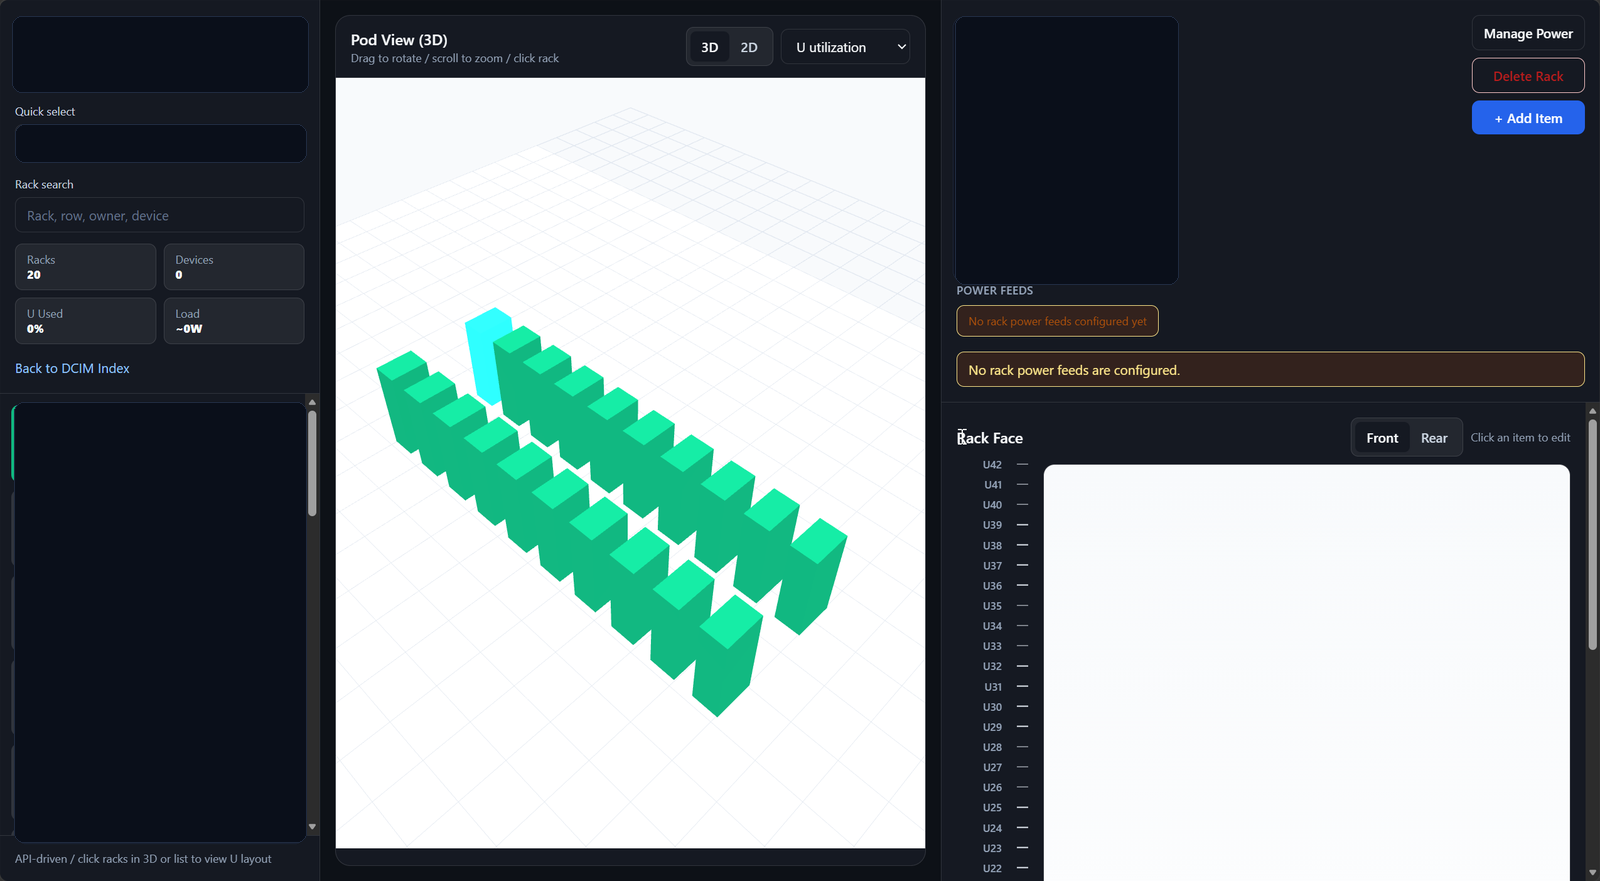Click the Delete Rack button
The width and height of the screenshot is (1600, 881).
(1528, 76)
